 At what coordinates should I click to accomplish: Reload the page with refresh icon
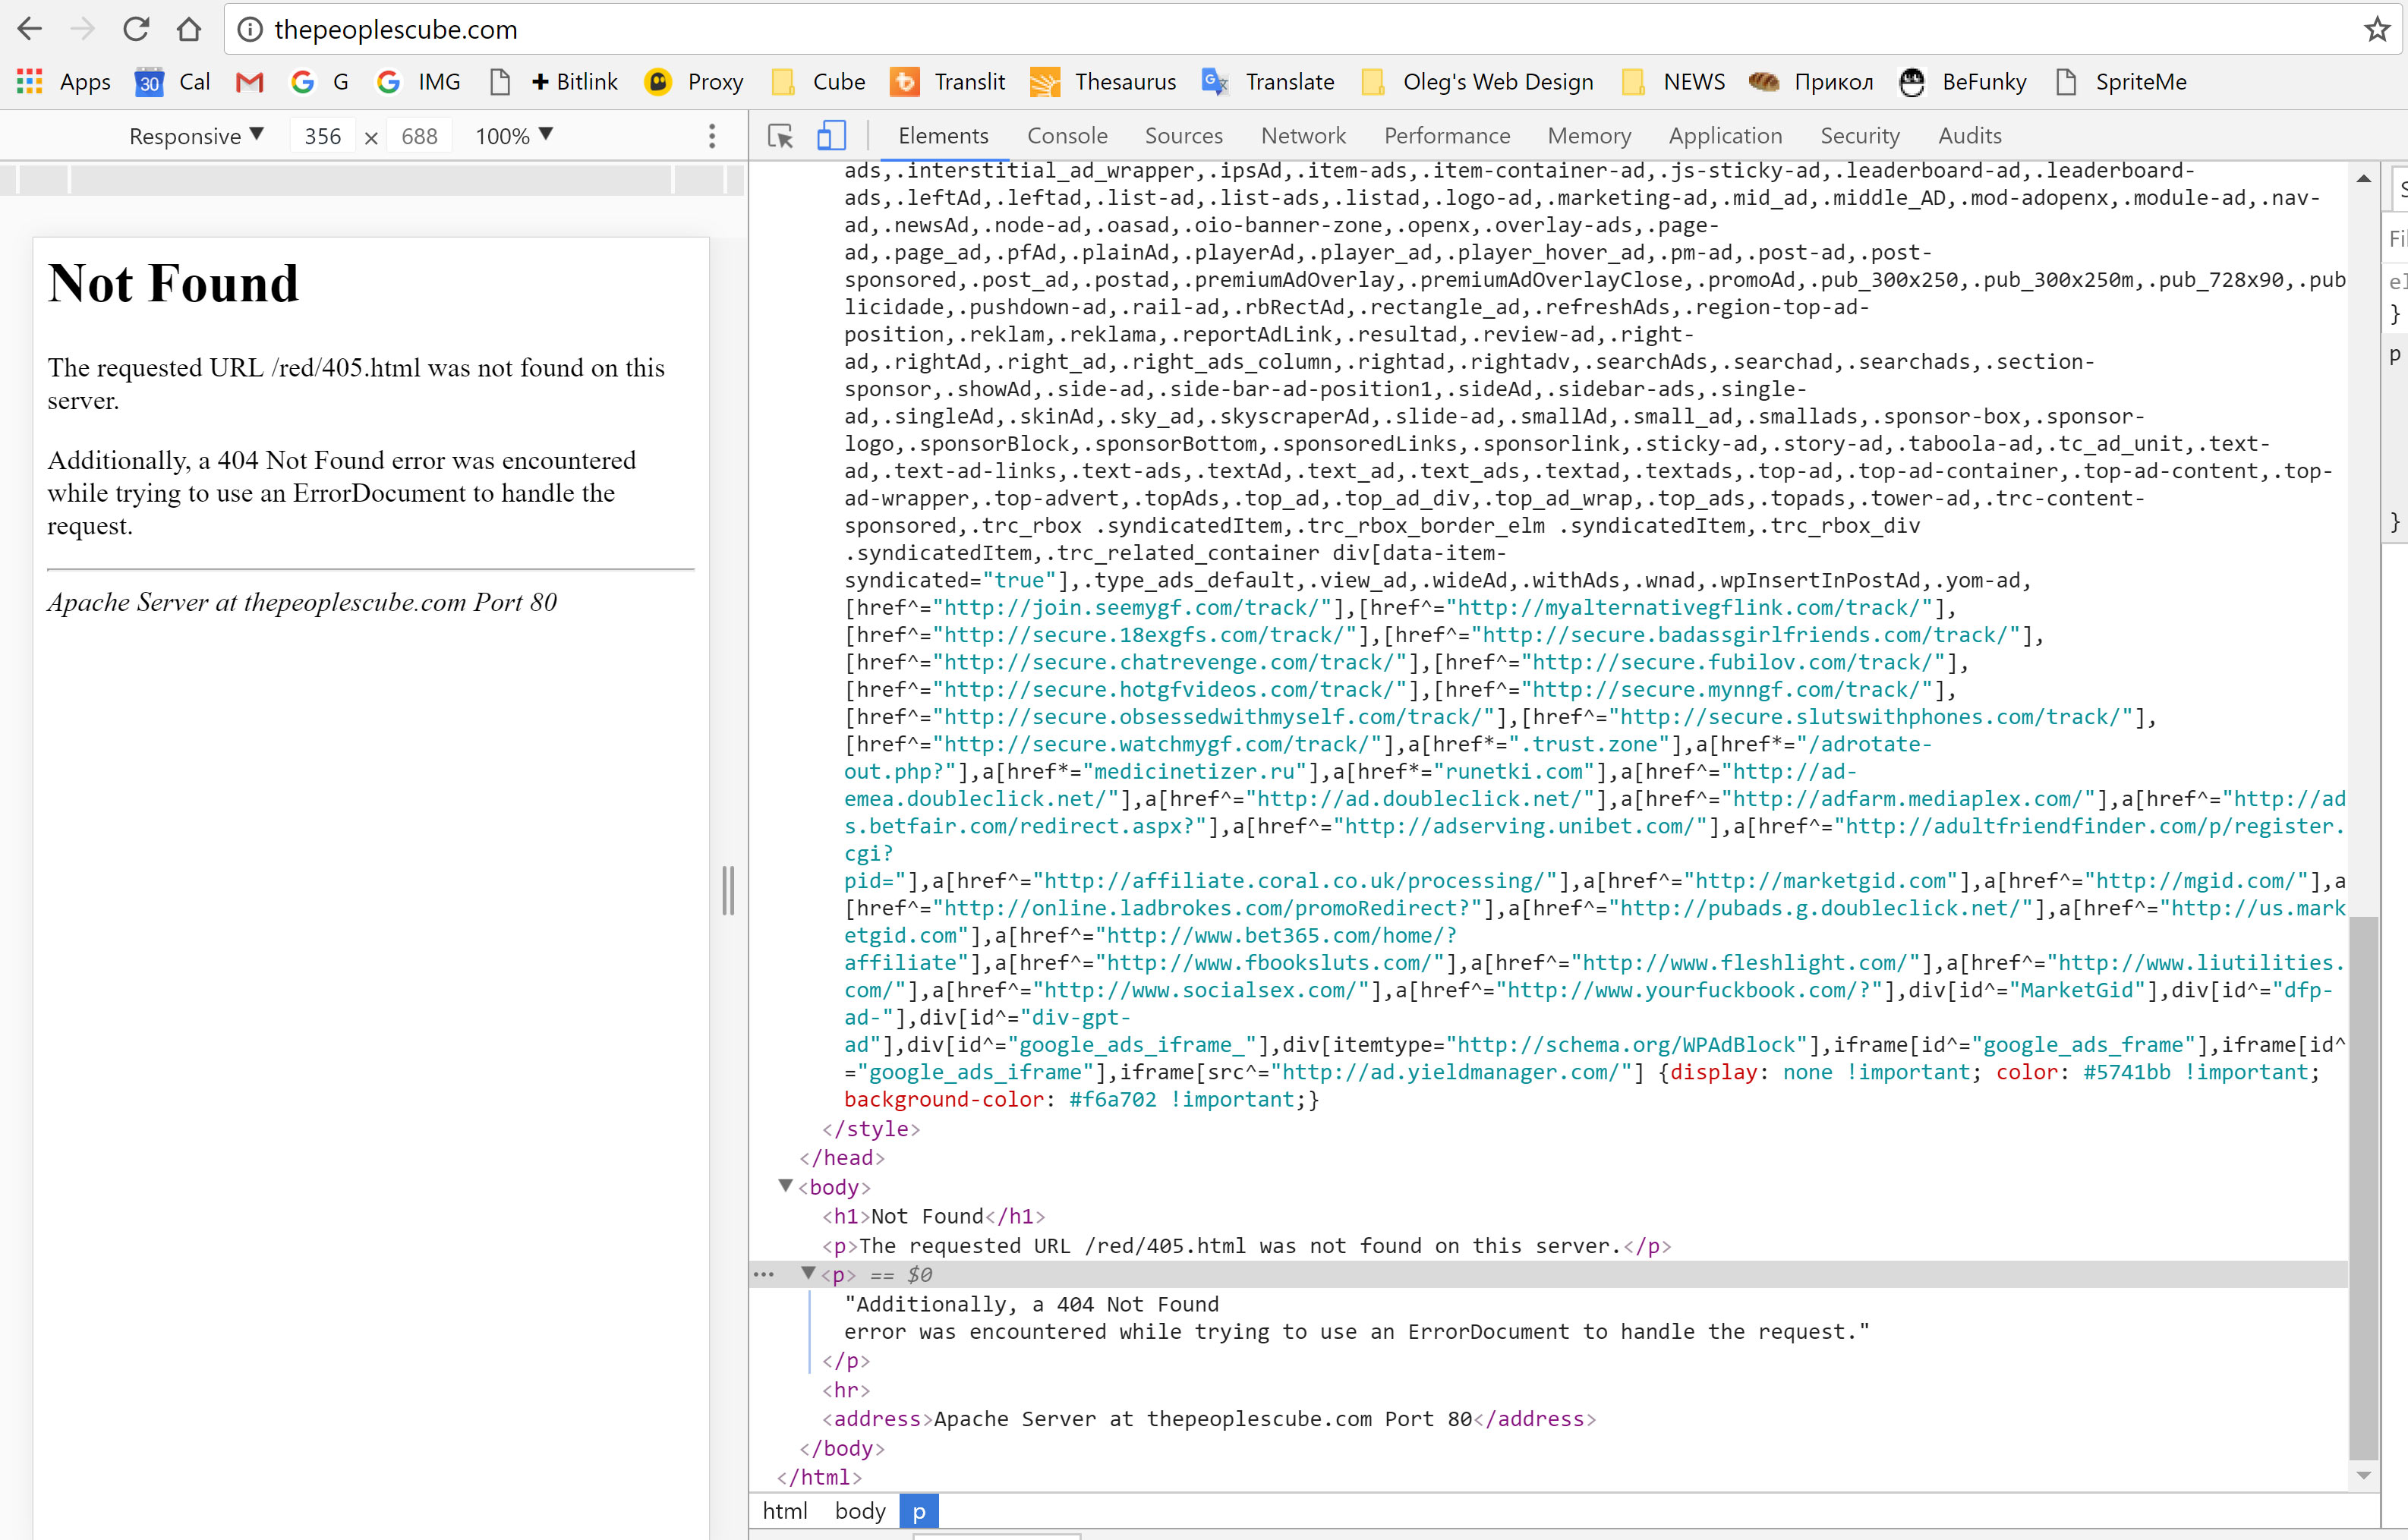[x=136, y=29]
